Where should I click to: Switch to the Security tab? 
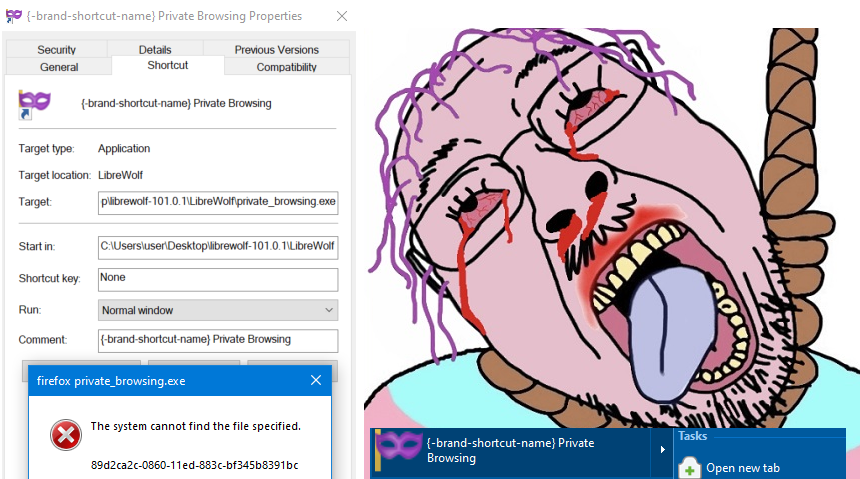(56, 49)
